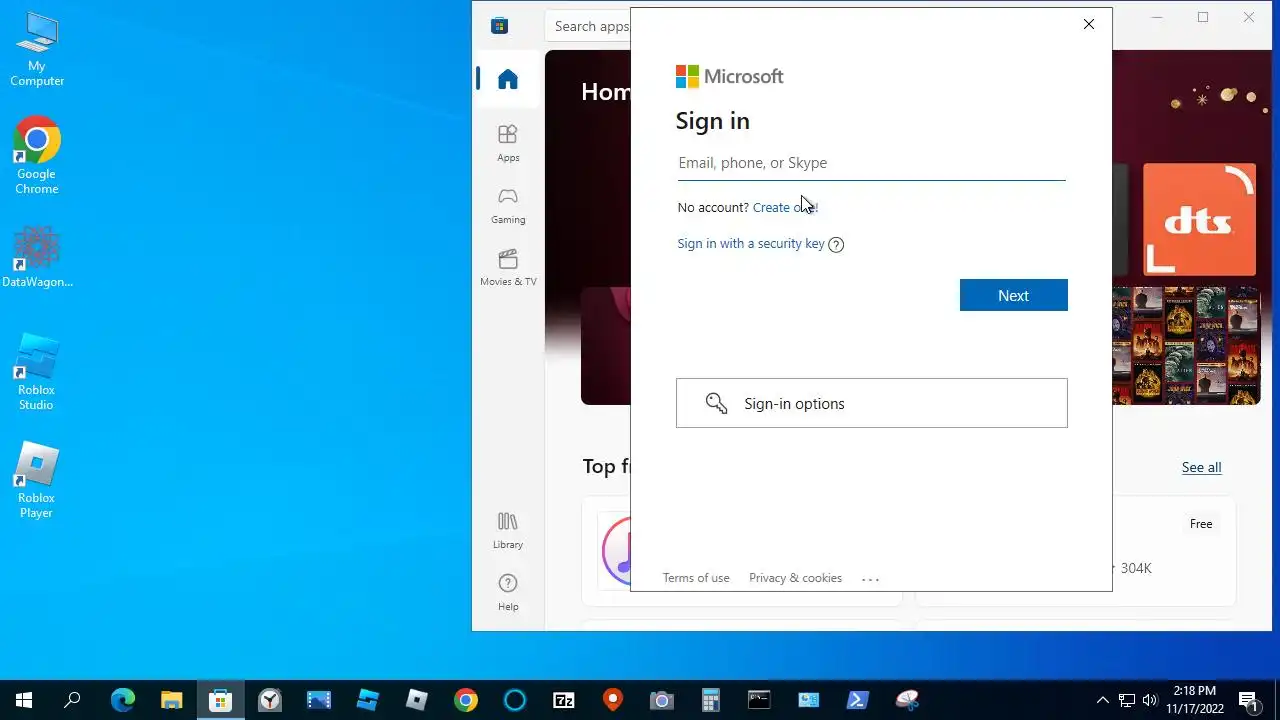The height and width of the screenshot is (720, 1280).
Task: Click the Store Search apps box
Action: tap(589, 26)
